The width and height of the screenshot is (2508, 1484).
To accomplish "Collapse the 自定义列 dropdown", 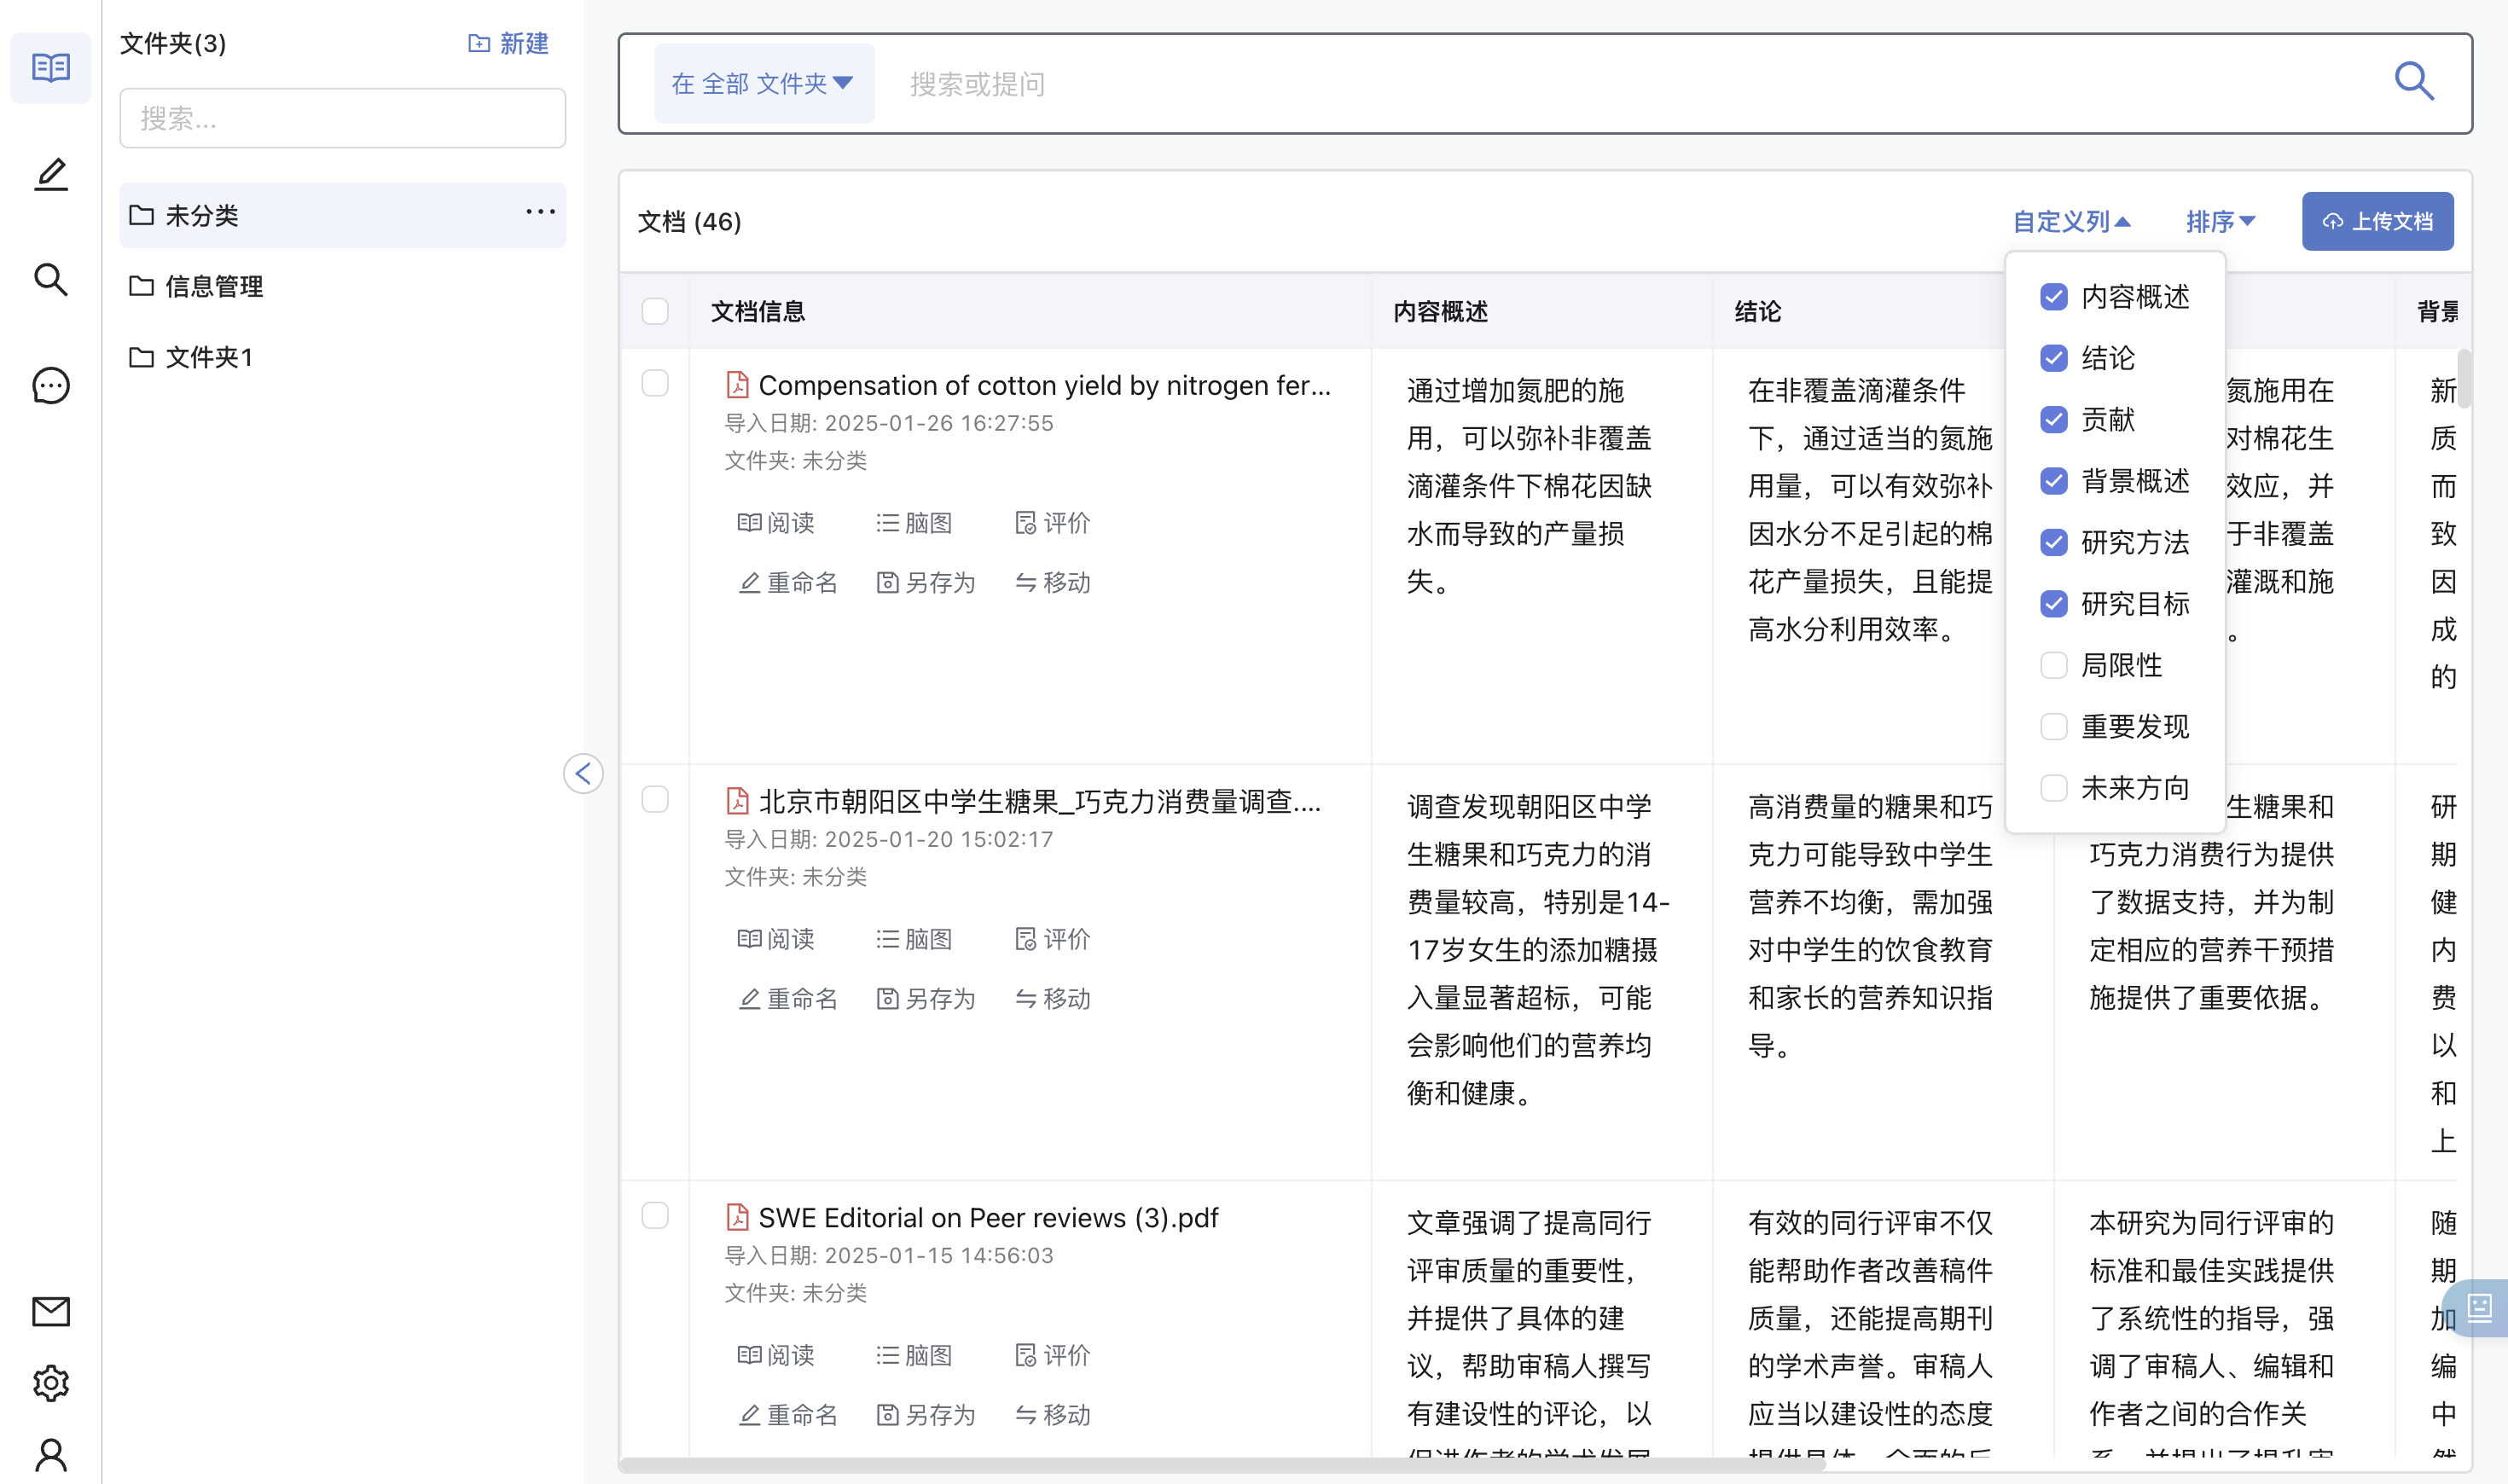I will [x=2071, y=221].
